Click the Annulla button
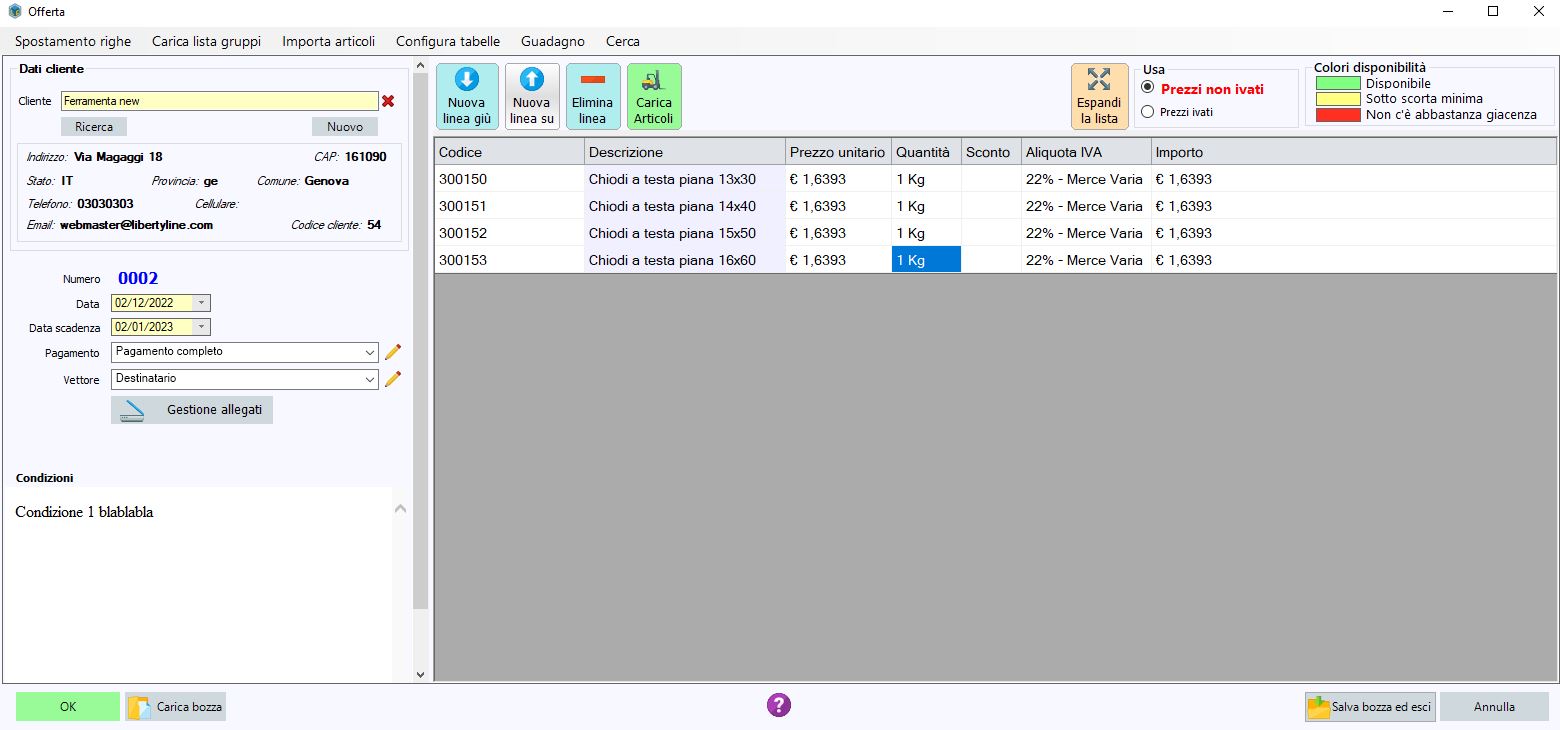Screen dimensions: 1560x730 coord(1494,707)
